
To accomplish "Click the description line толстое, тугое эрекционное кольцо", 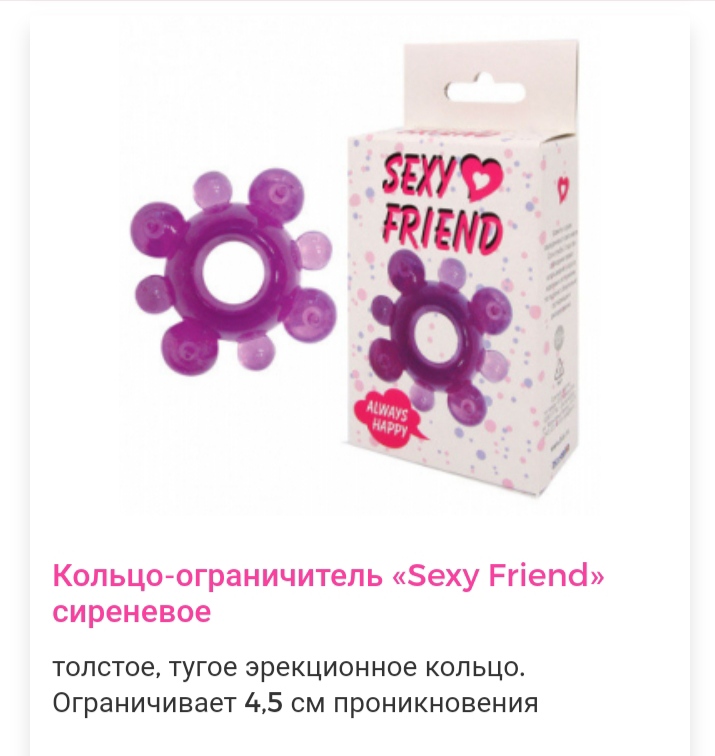I will [x=288, y=668].
